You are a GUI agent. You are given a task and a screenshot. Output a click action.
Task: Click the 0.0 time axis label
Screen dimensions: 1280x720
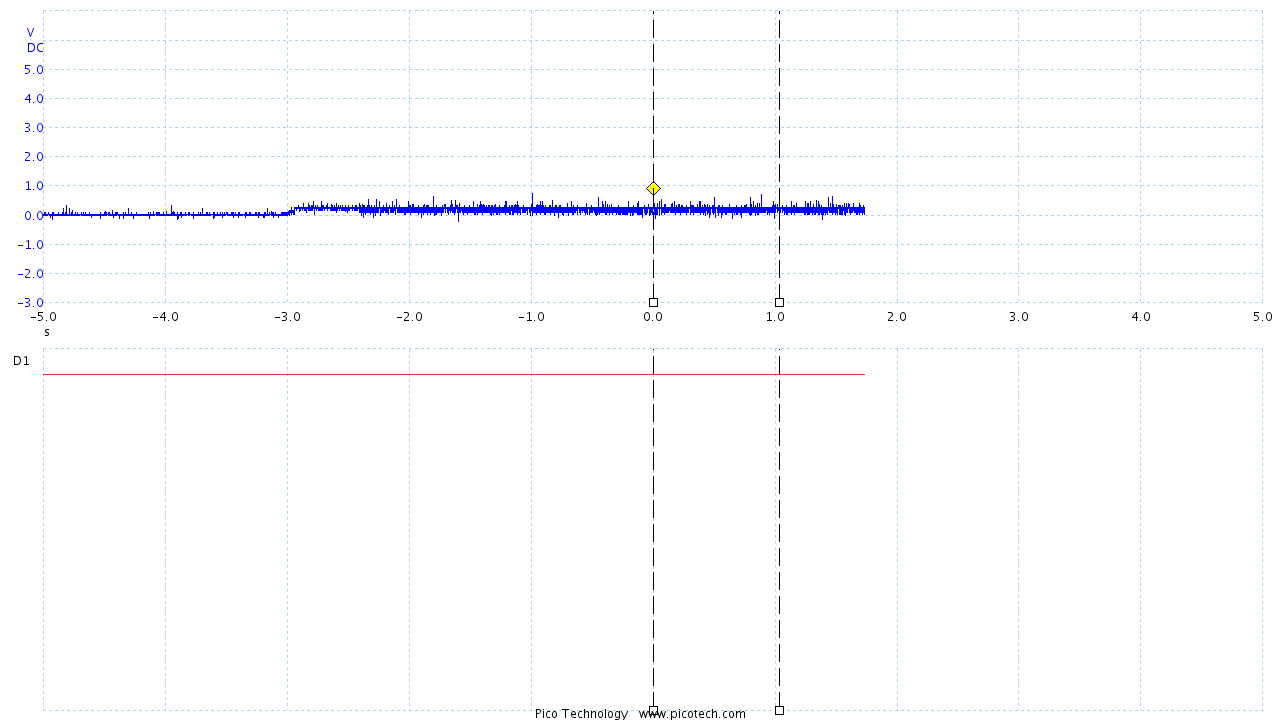653,316
